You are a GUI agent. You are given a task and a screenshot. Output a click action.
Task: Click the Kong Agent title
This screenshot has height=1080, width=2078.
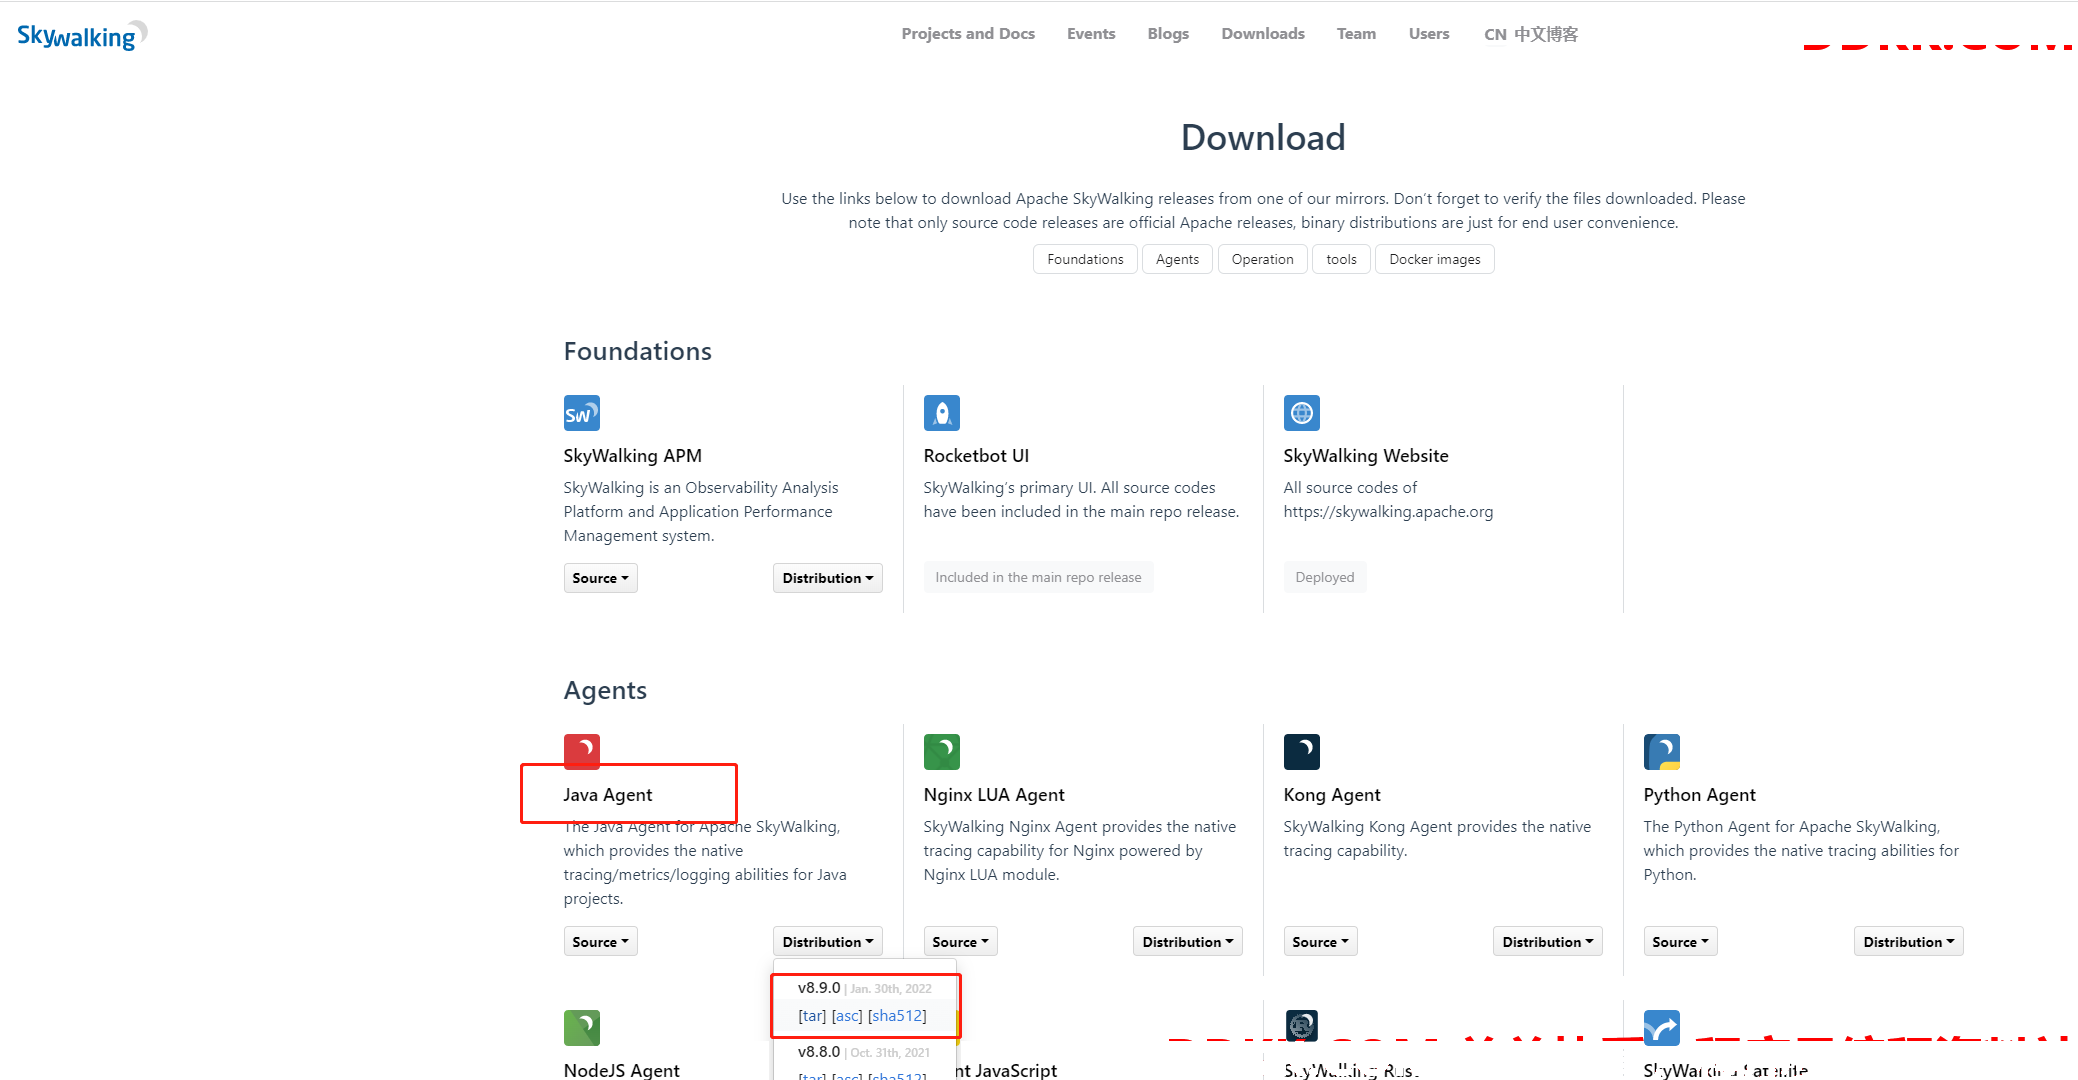coord(1331,795)
